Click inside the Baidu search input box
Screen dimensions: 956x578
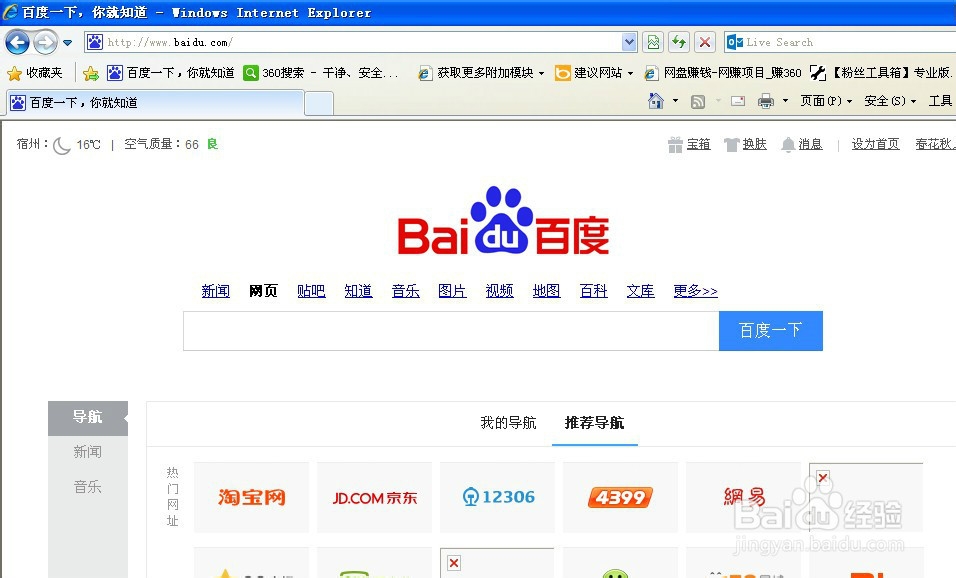(x=450, y=331)
